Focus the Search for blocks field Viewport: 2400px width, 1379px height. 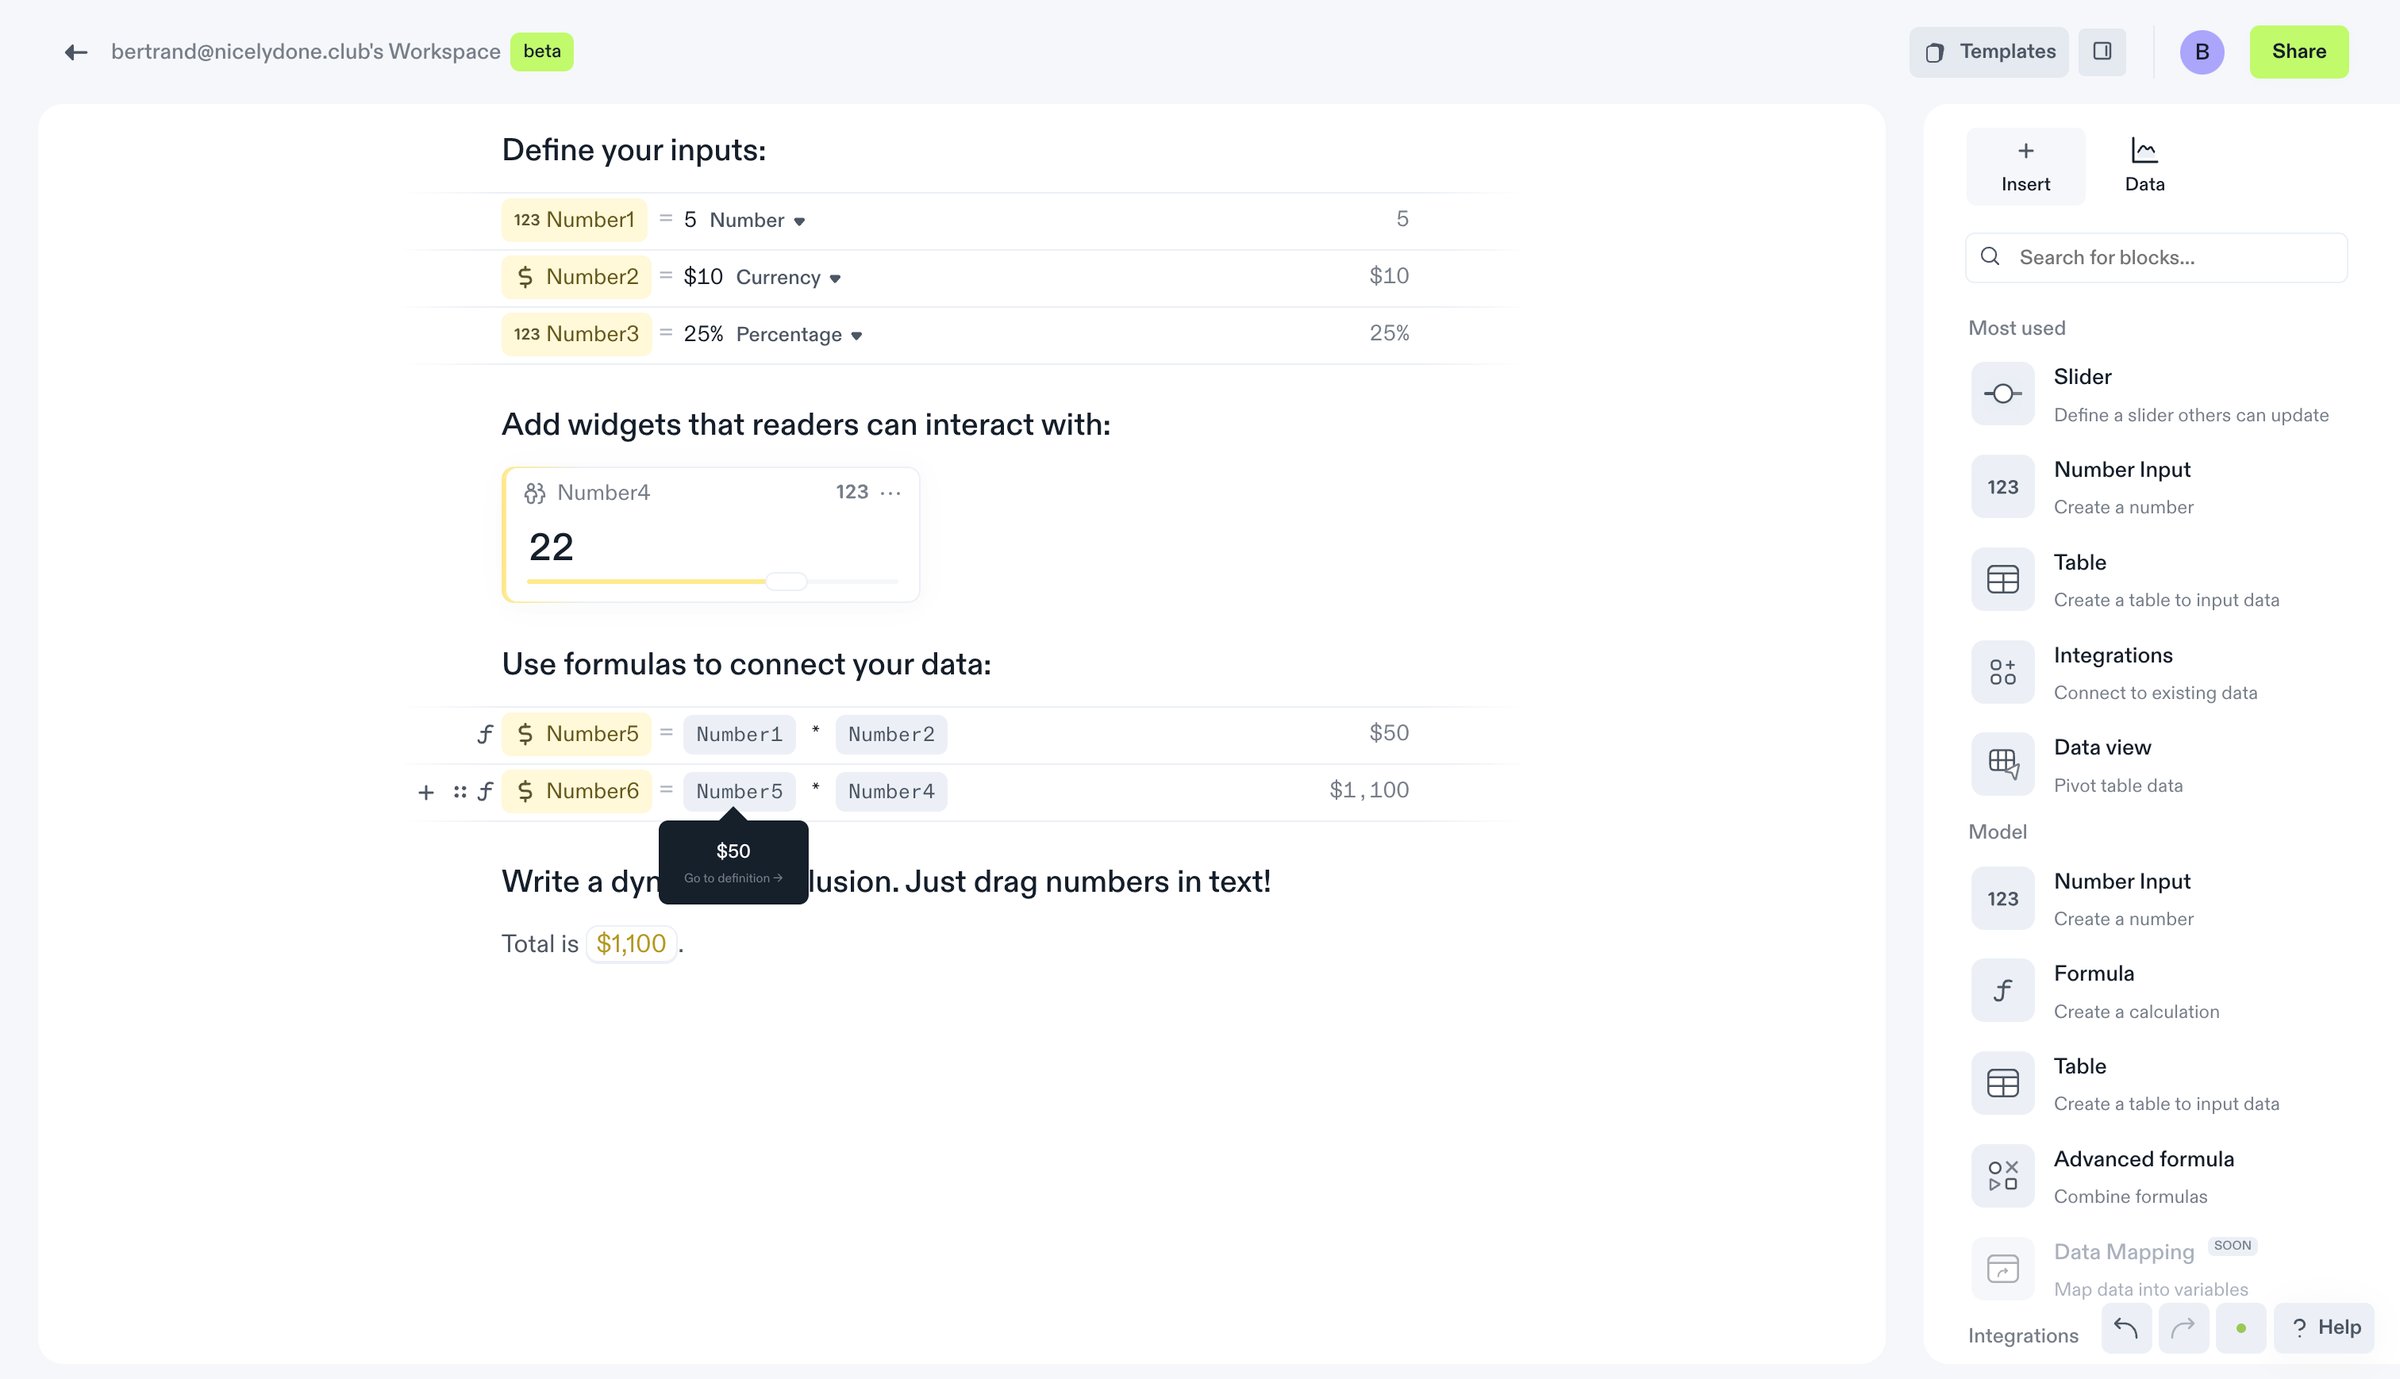coord(2156,258)
